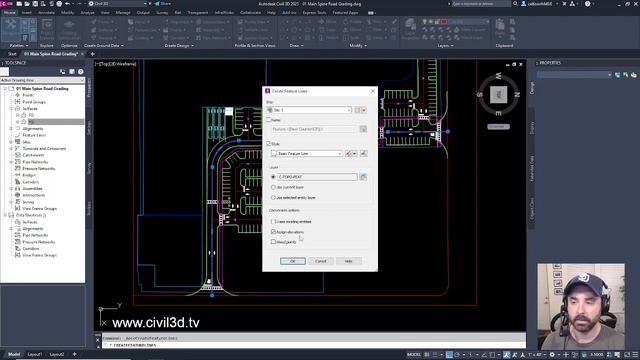The width and height of the screenshot is (640, 360).
Task: Click the style detail icon beside Basic Feature Line
Action: coord(363,153)
